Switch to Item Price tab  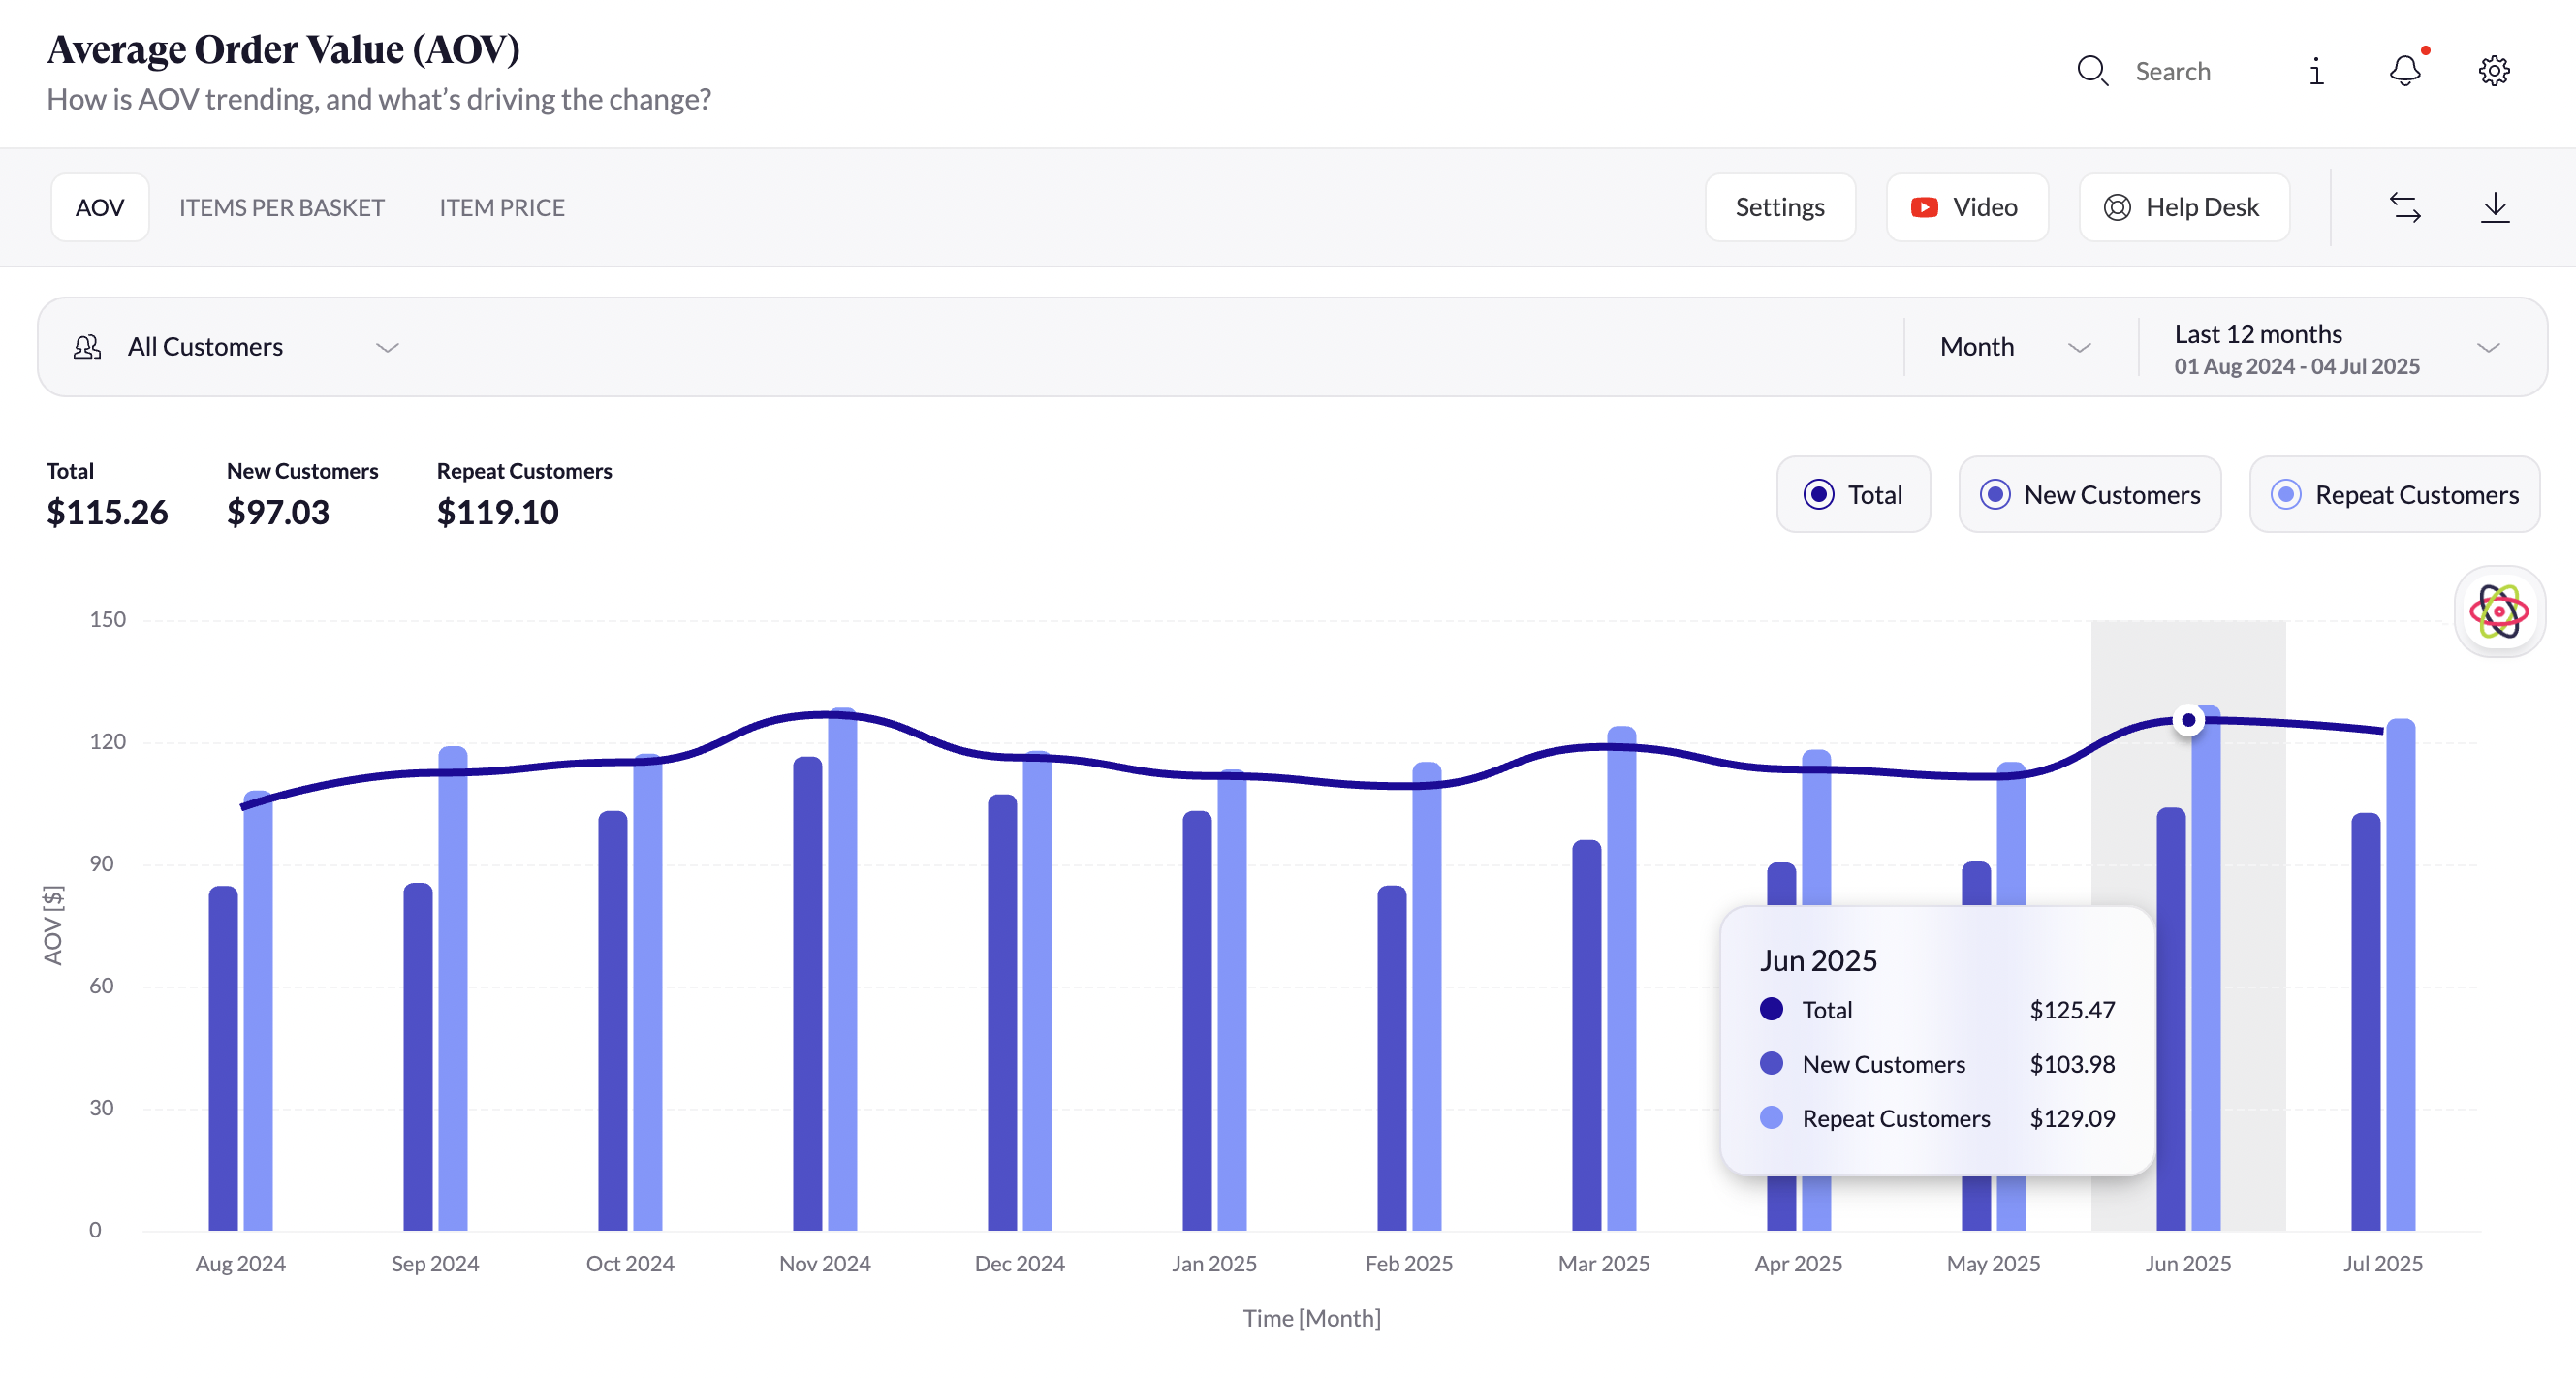point(502,207)
